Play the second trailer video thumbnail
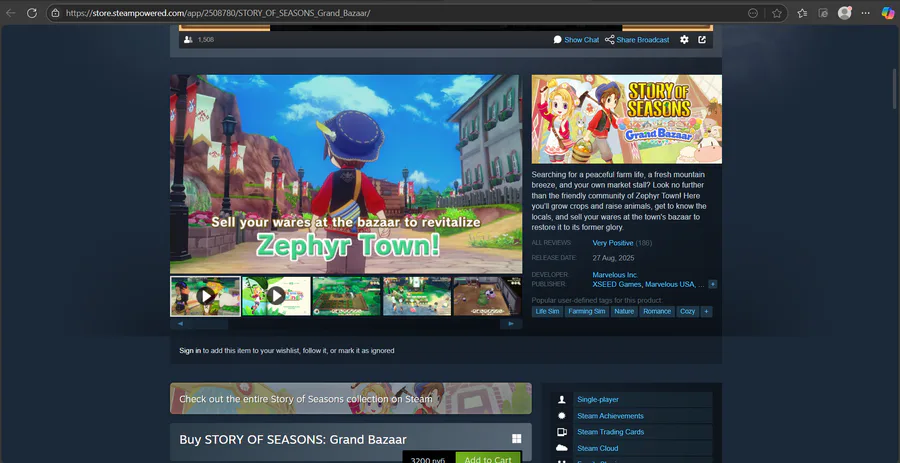The width and height of the screenshot is (900, 463). tap(276, 296)
